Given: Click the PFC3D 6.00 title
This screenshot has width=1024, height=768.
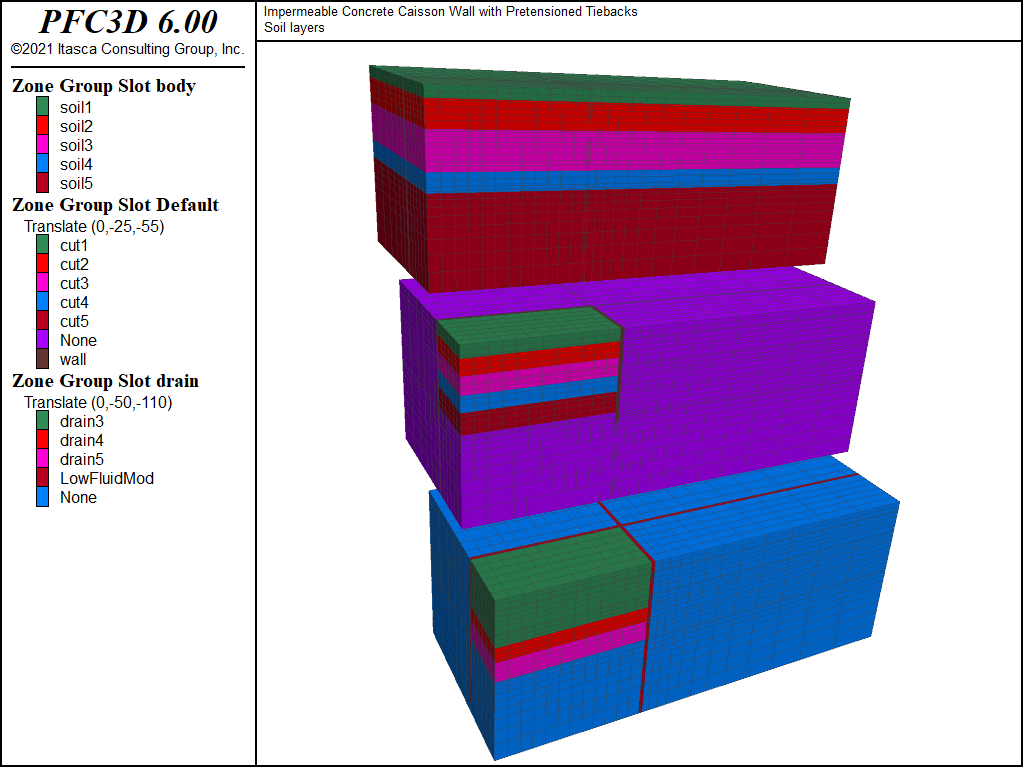Looking at the screenshot, I should pyautogui.click(x=128, y=22).
